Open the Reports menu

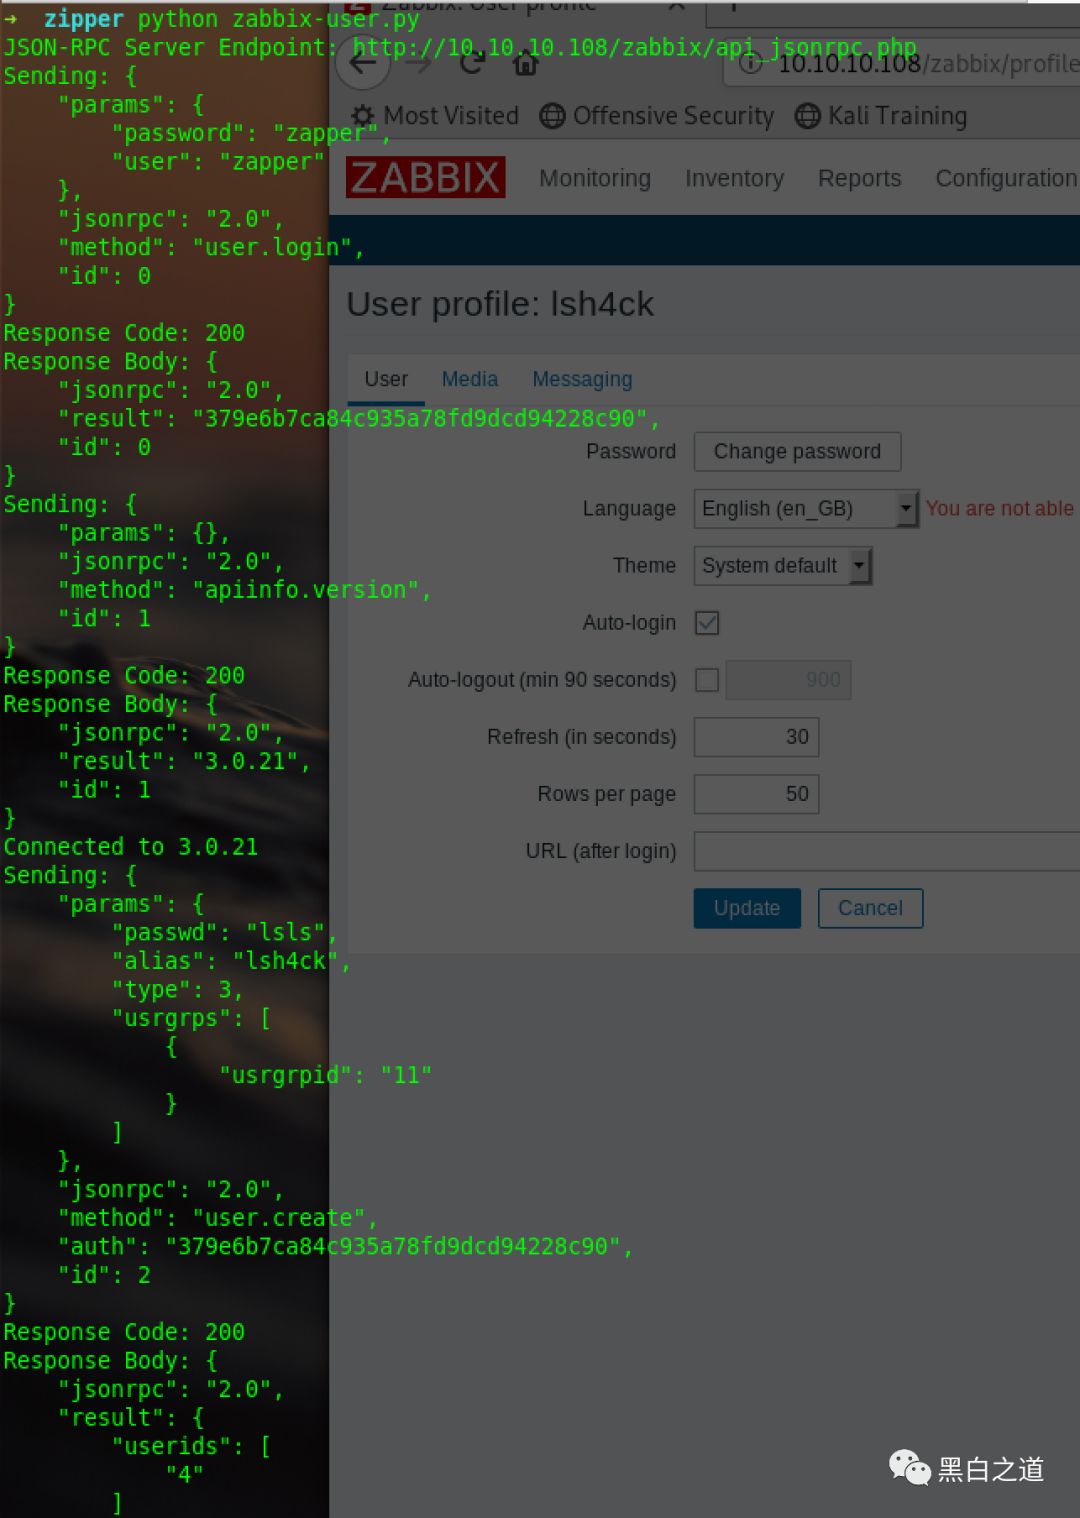click(x=859, y=178)
